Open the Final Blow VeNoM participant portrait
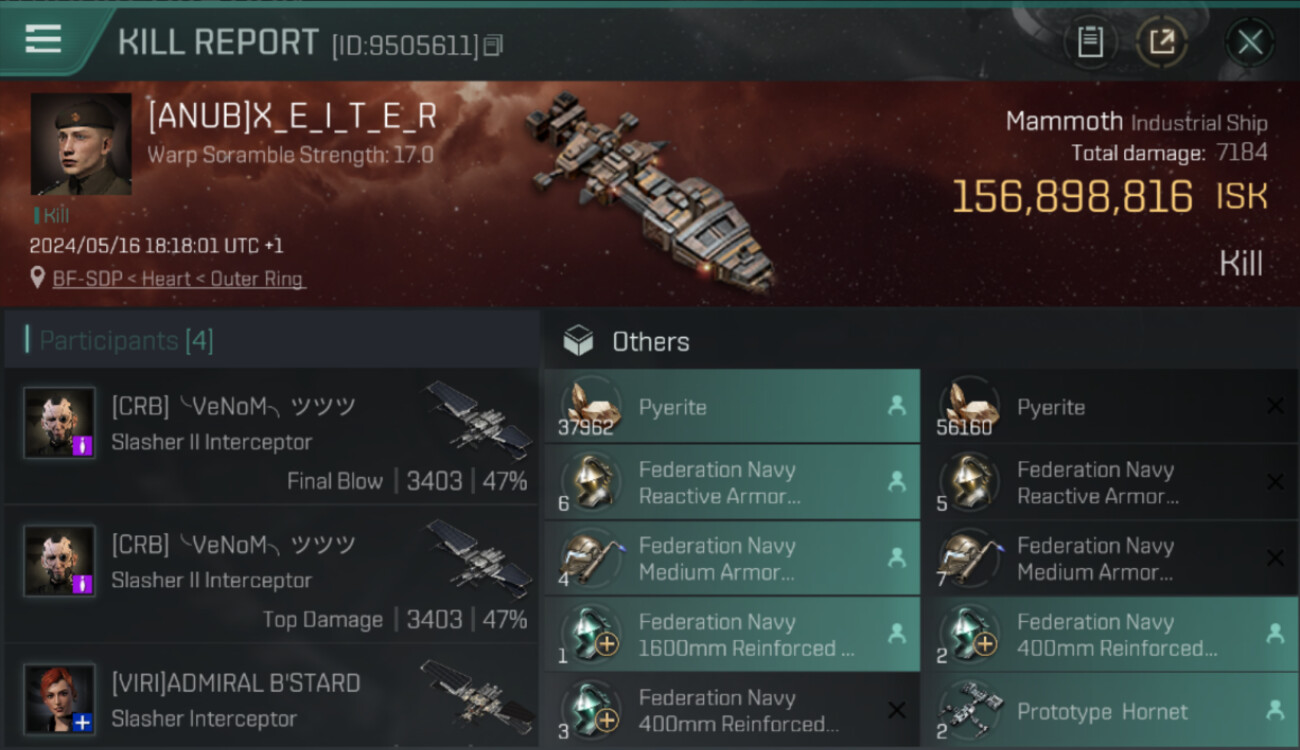 pyautogui.click(x=60, y=423)
